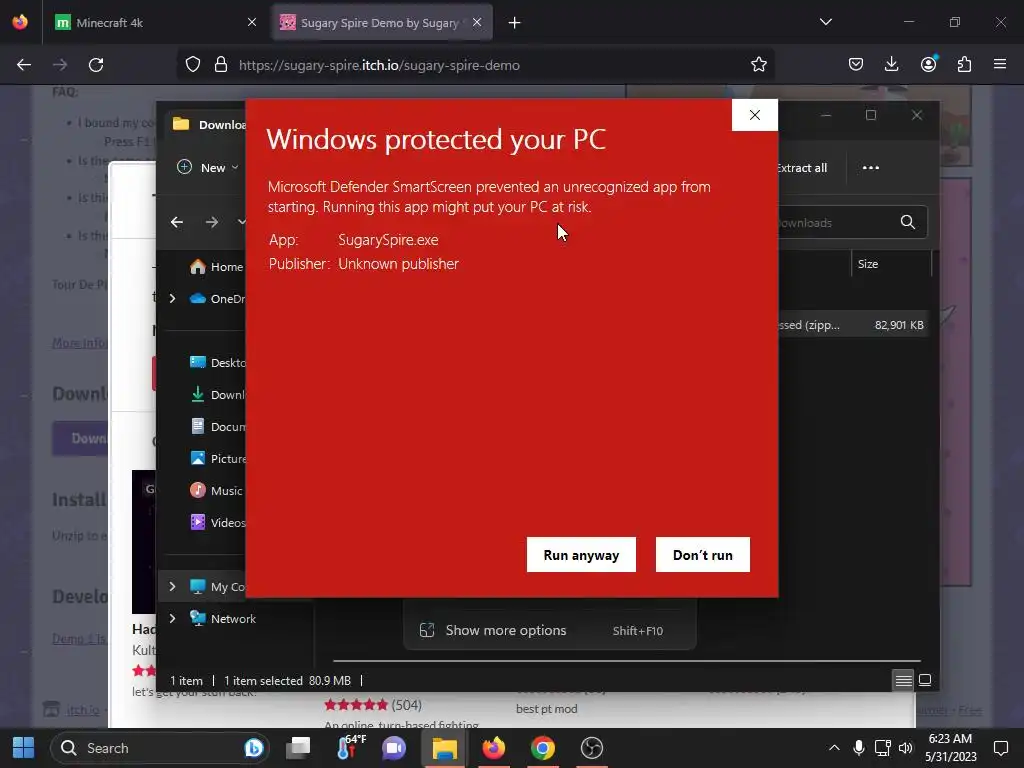Open clock showing 6:23 AM
1024x768 pixels.
pyautogui.click(x=950, y=748)
